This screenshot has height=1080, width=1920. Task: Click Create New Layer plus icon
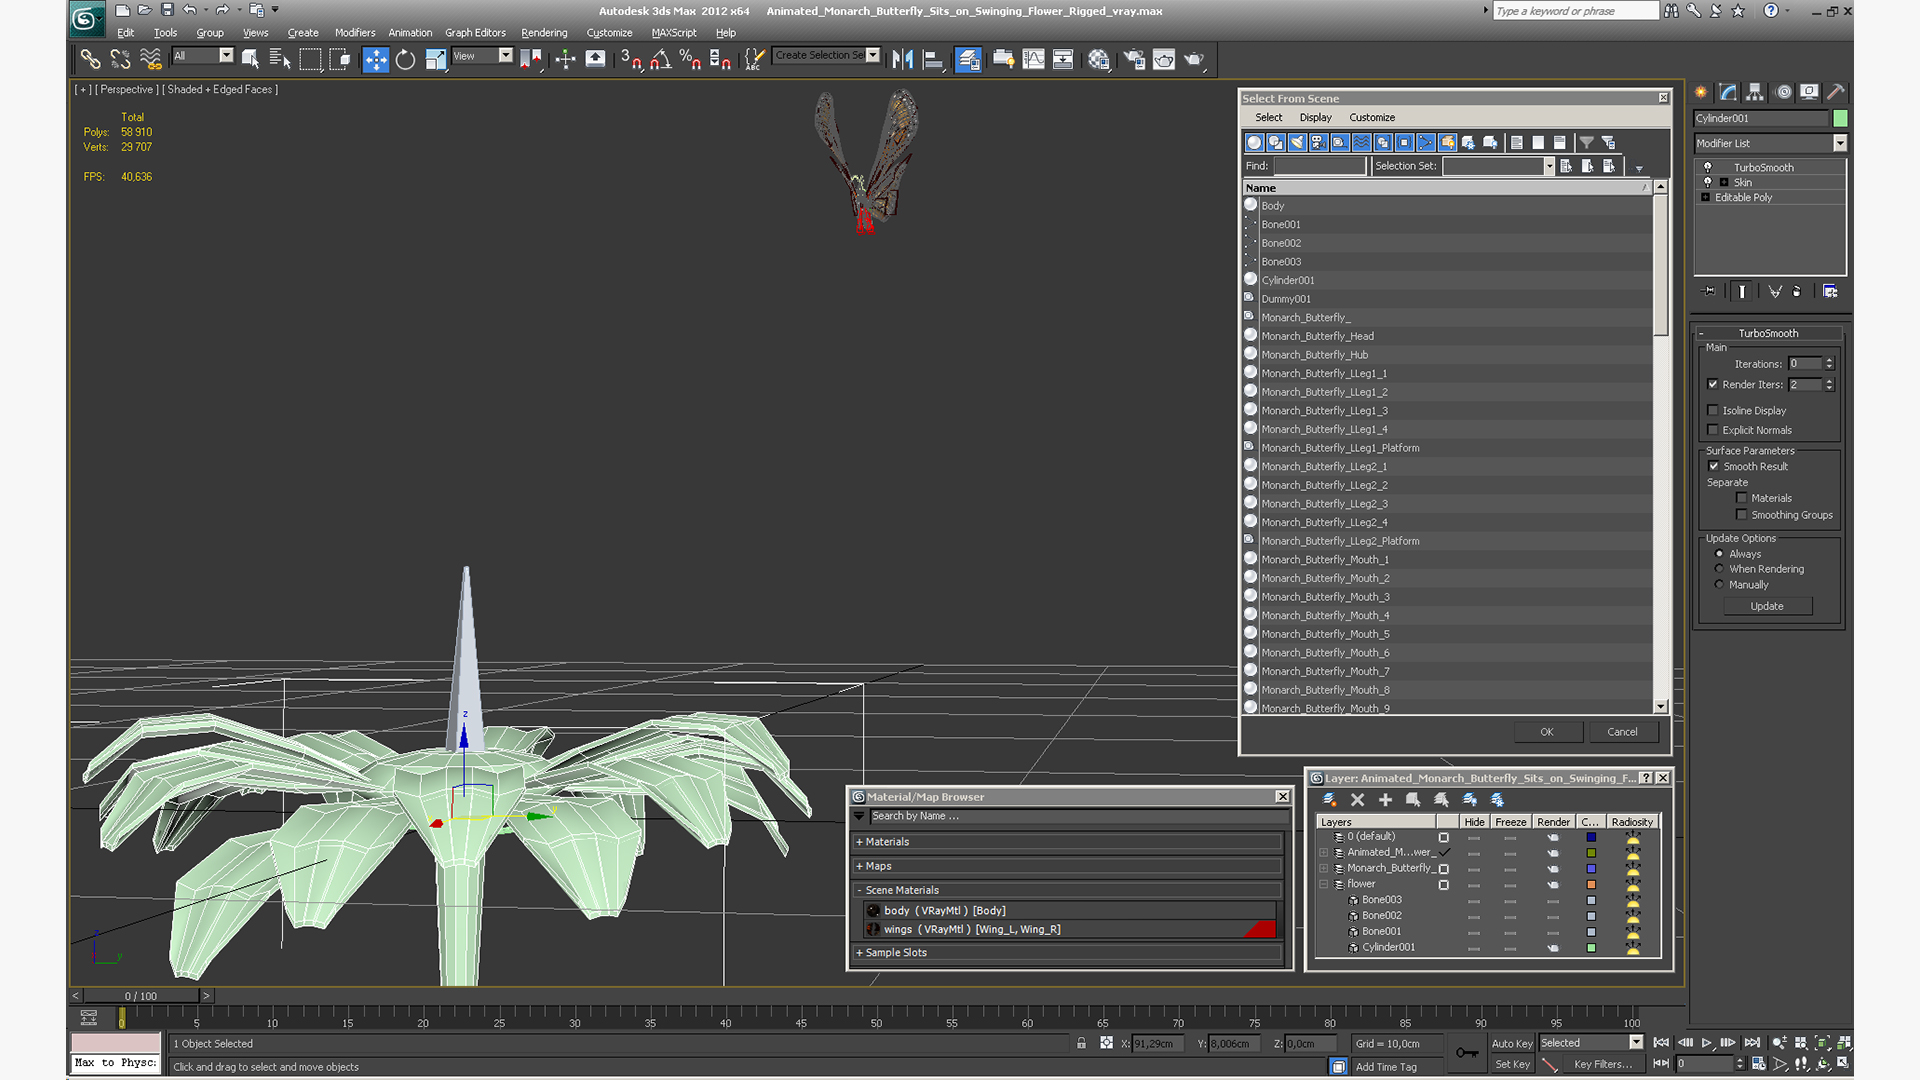click(1385, 800)
